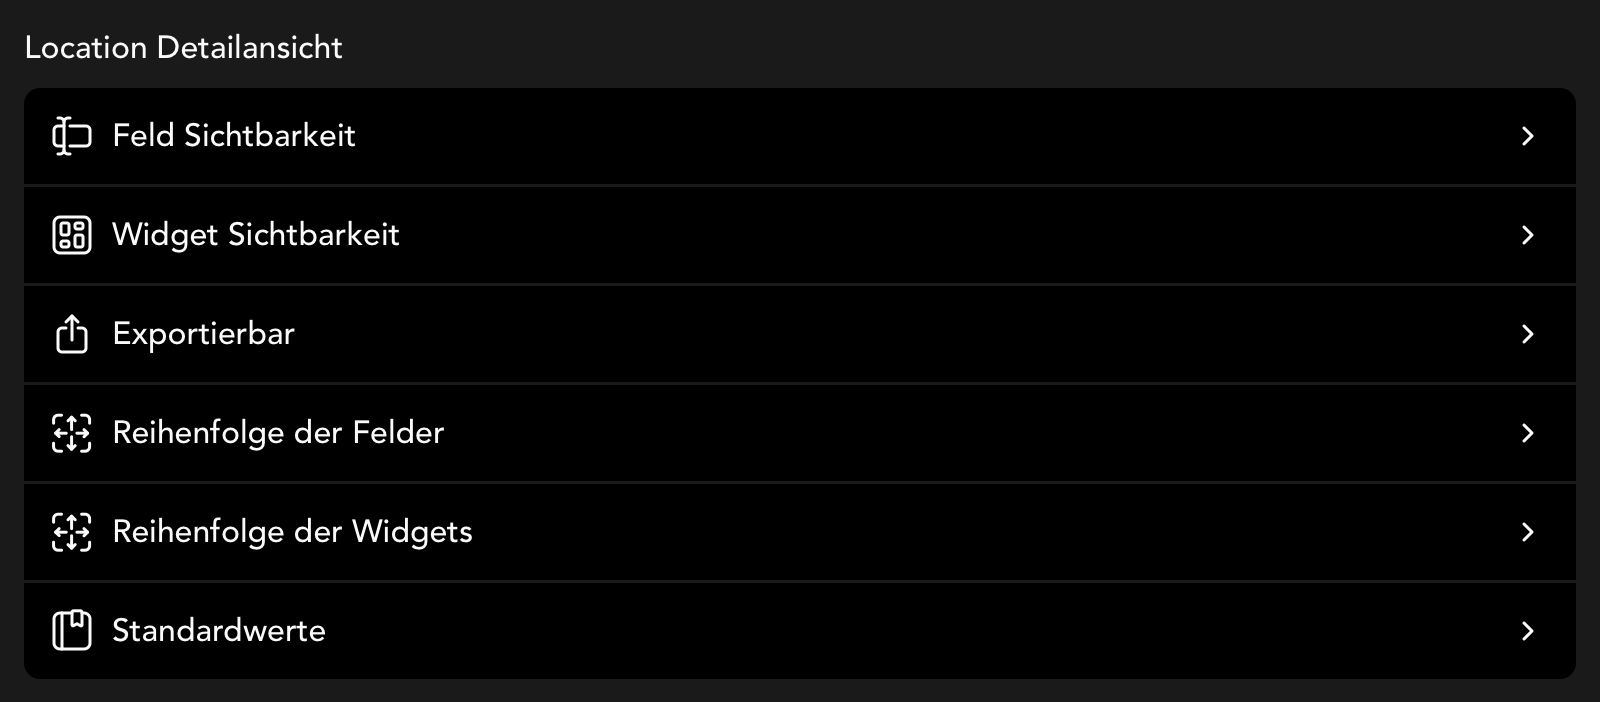Click the widget grid icon beside Widget Sichtbarkeit

tap(71, 235)
